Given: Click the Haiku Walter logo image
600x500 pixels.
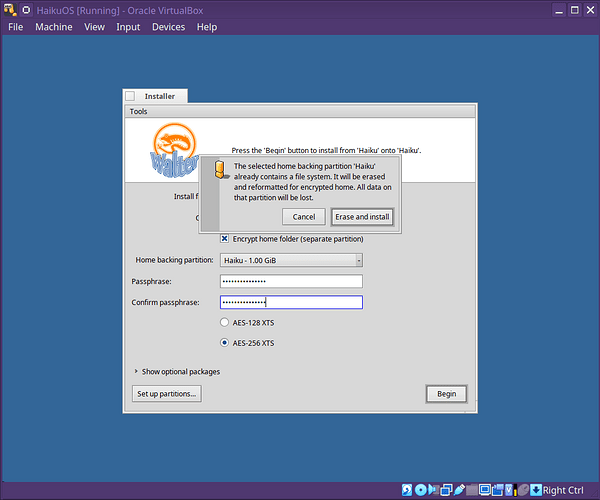Looking at the screenshot, I should point(175,150).
